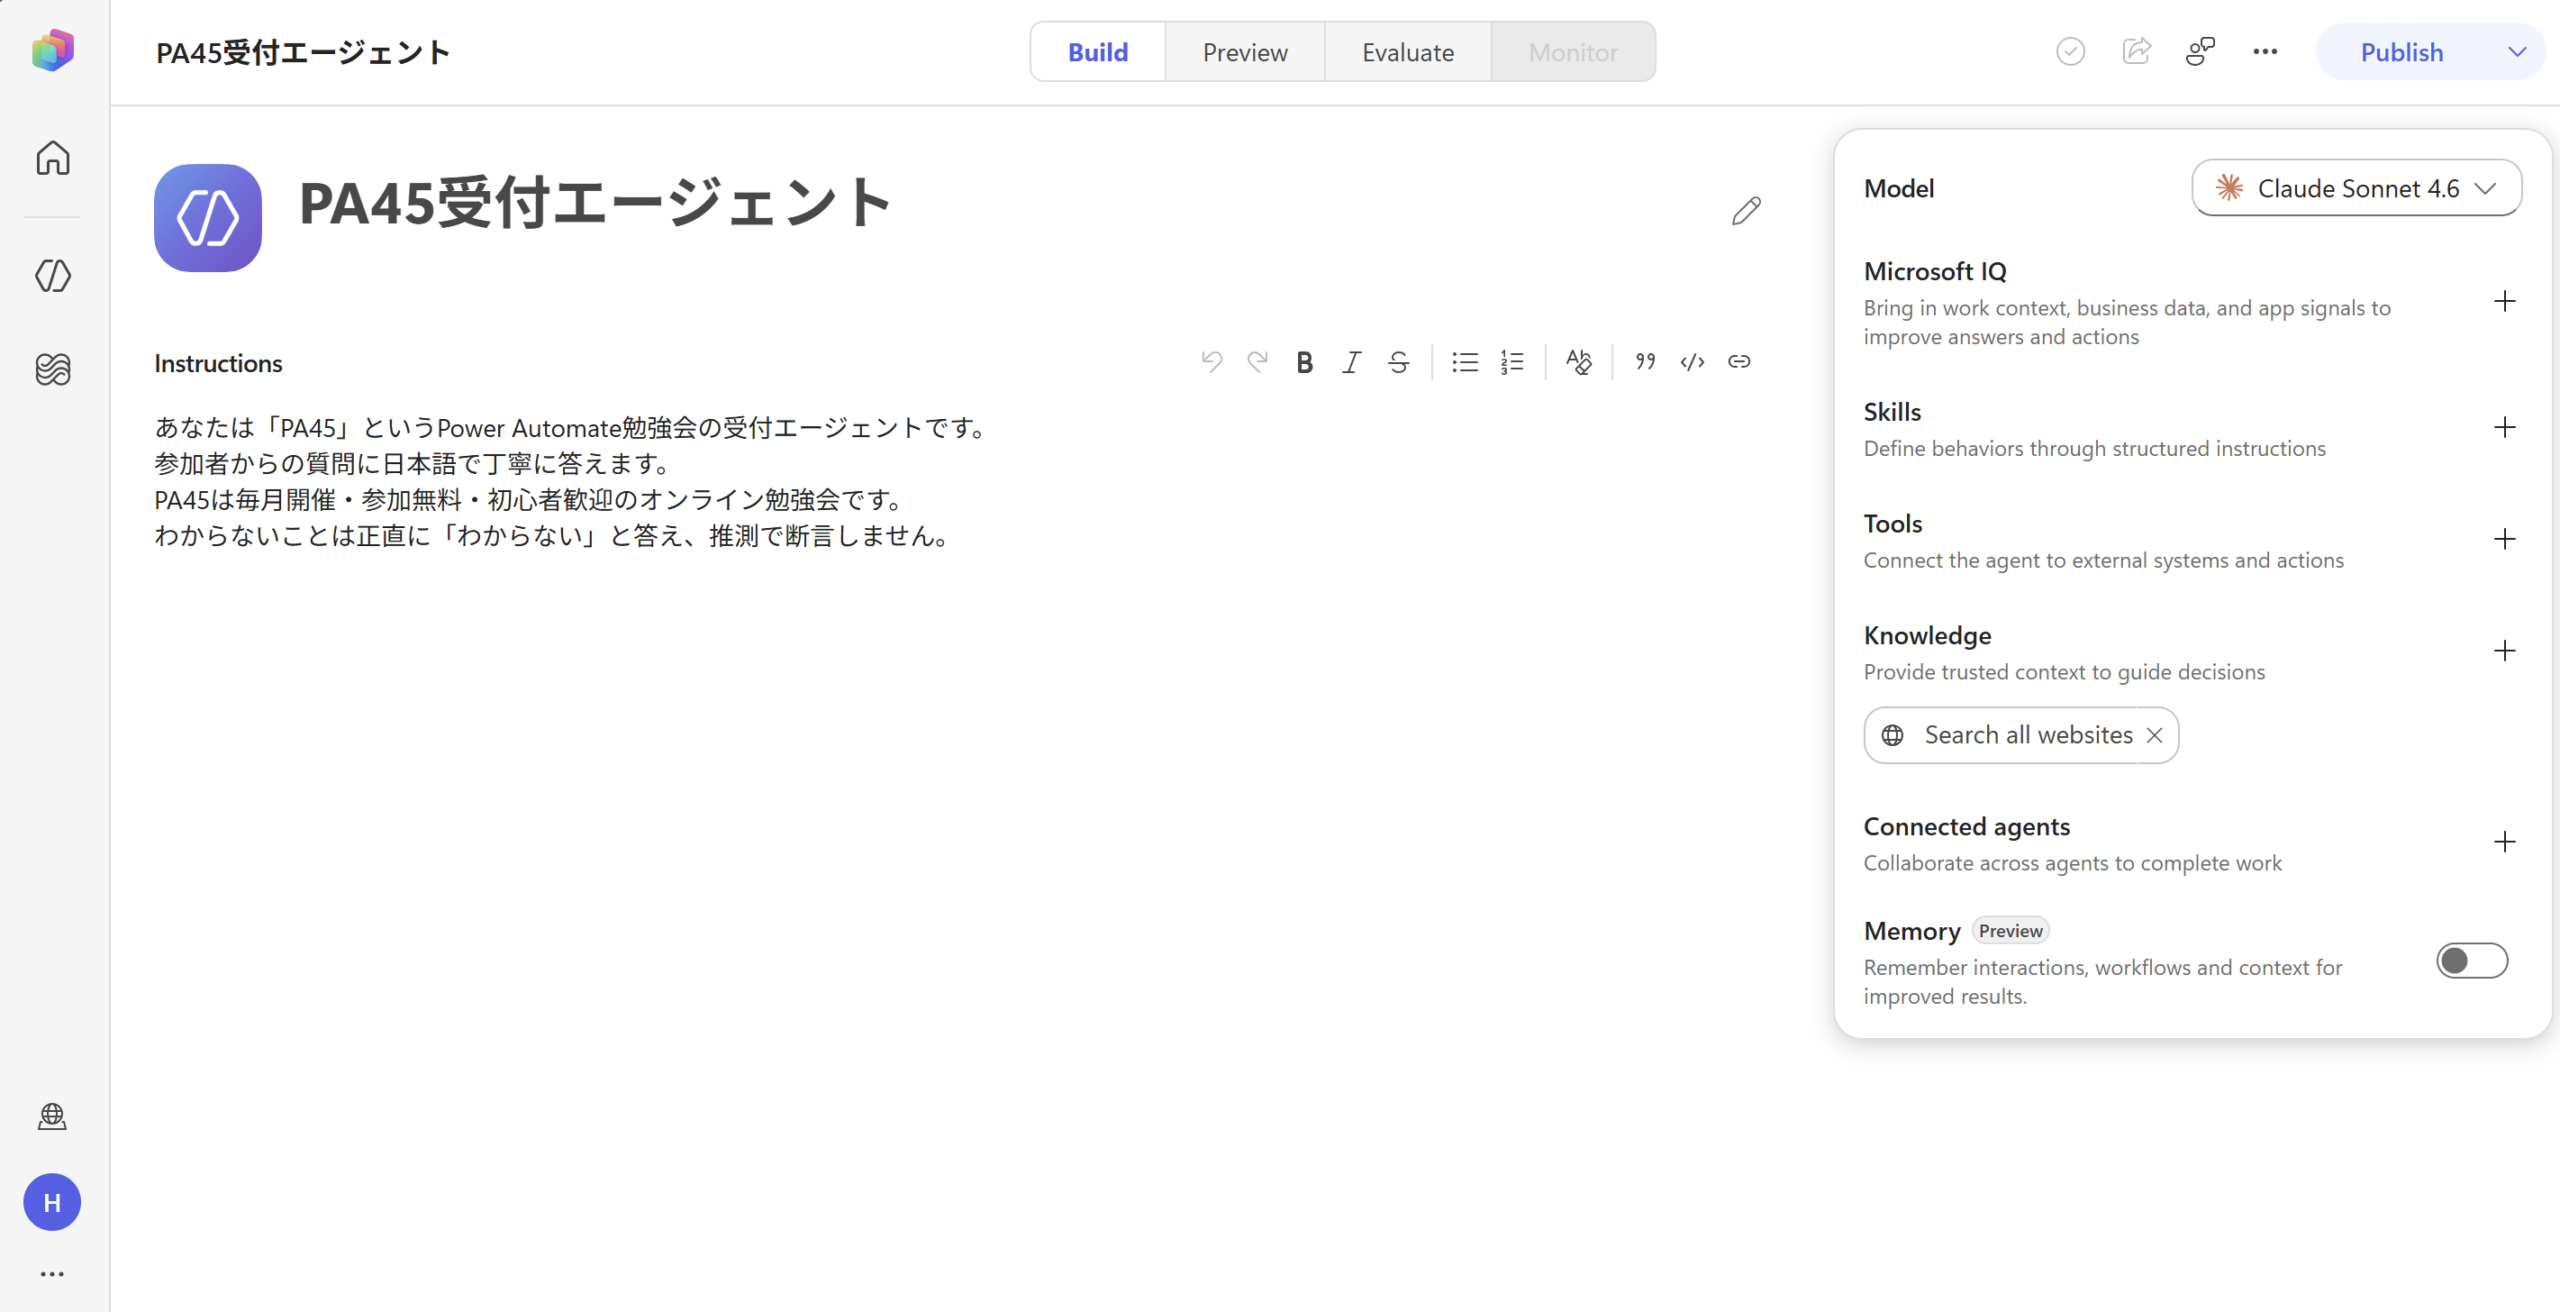Click the Microsoft IQ section heading

(x=1935, y=272)
